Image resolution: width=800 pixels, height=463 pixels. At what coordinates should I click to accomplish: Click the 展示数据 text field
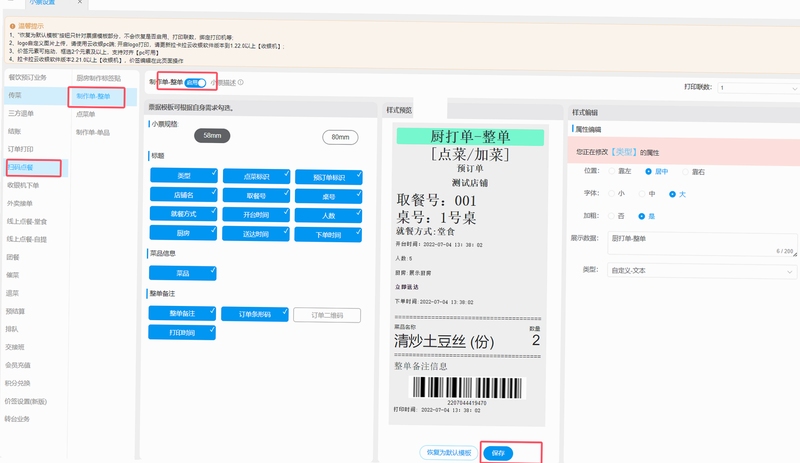[x=702, y=243]
